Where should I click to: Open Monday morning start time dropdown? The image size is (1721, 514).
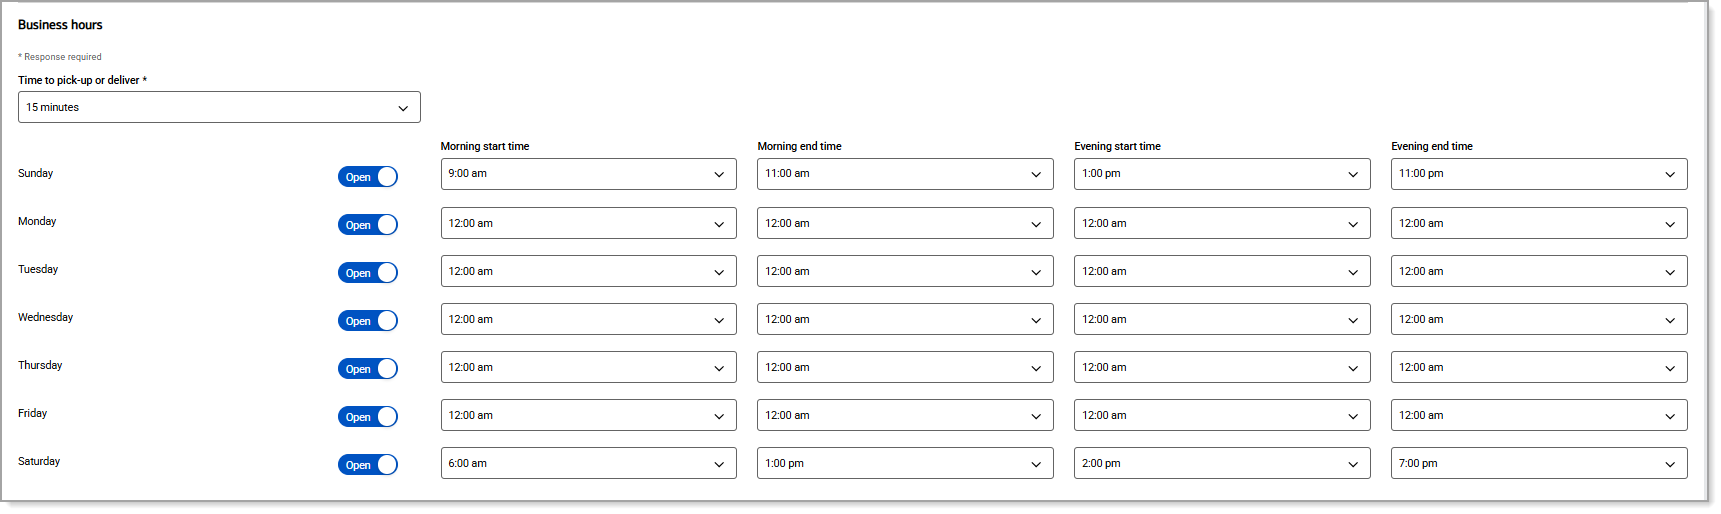click(588, 223)
